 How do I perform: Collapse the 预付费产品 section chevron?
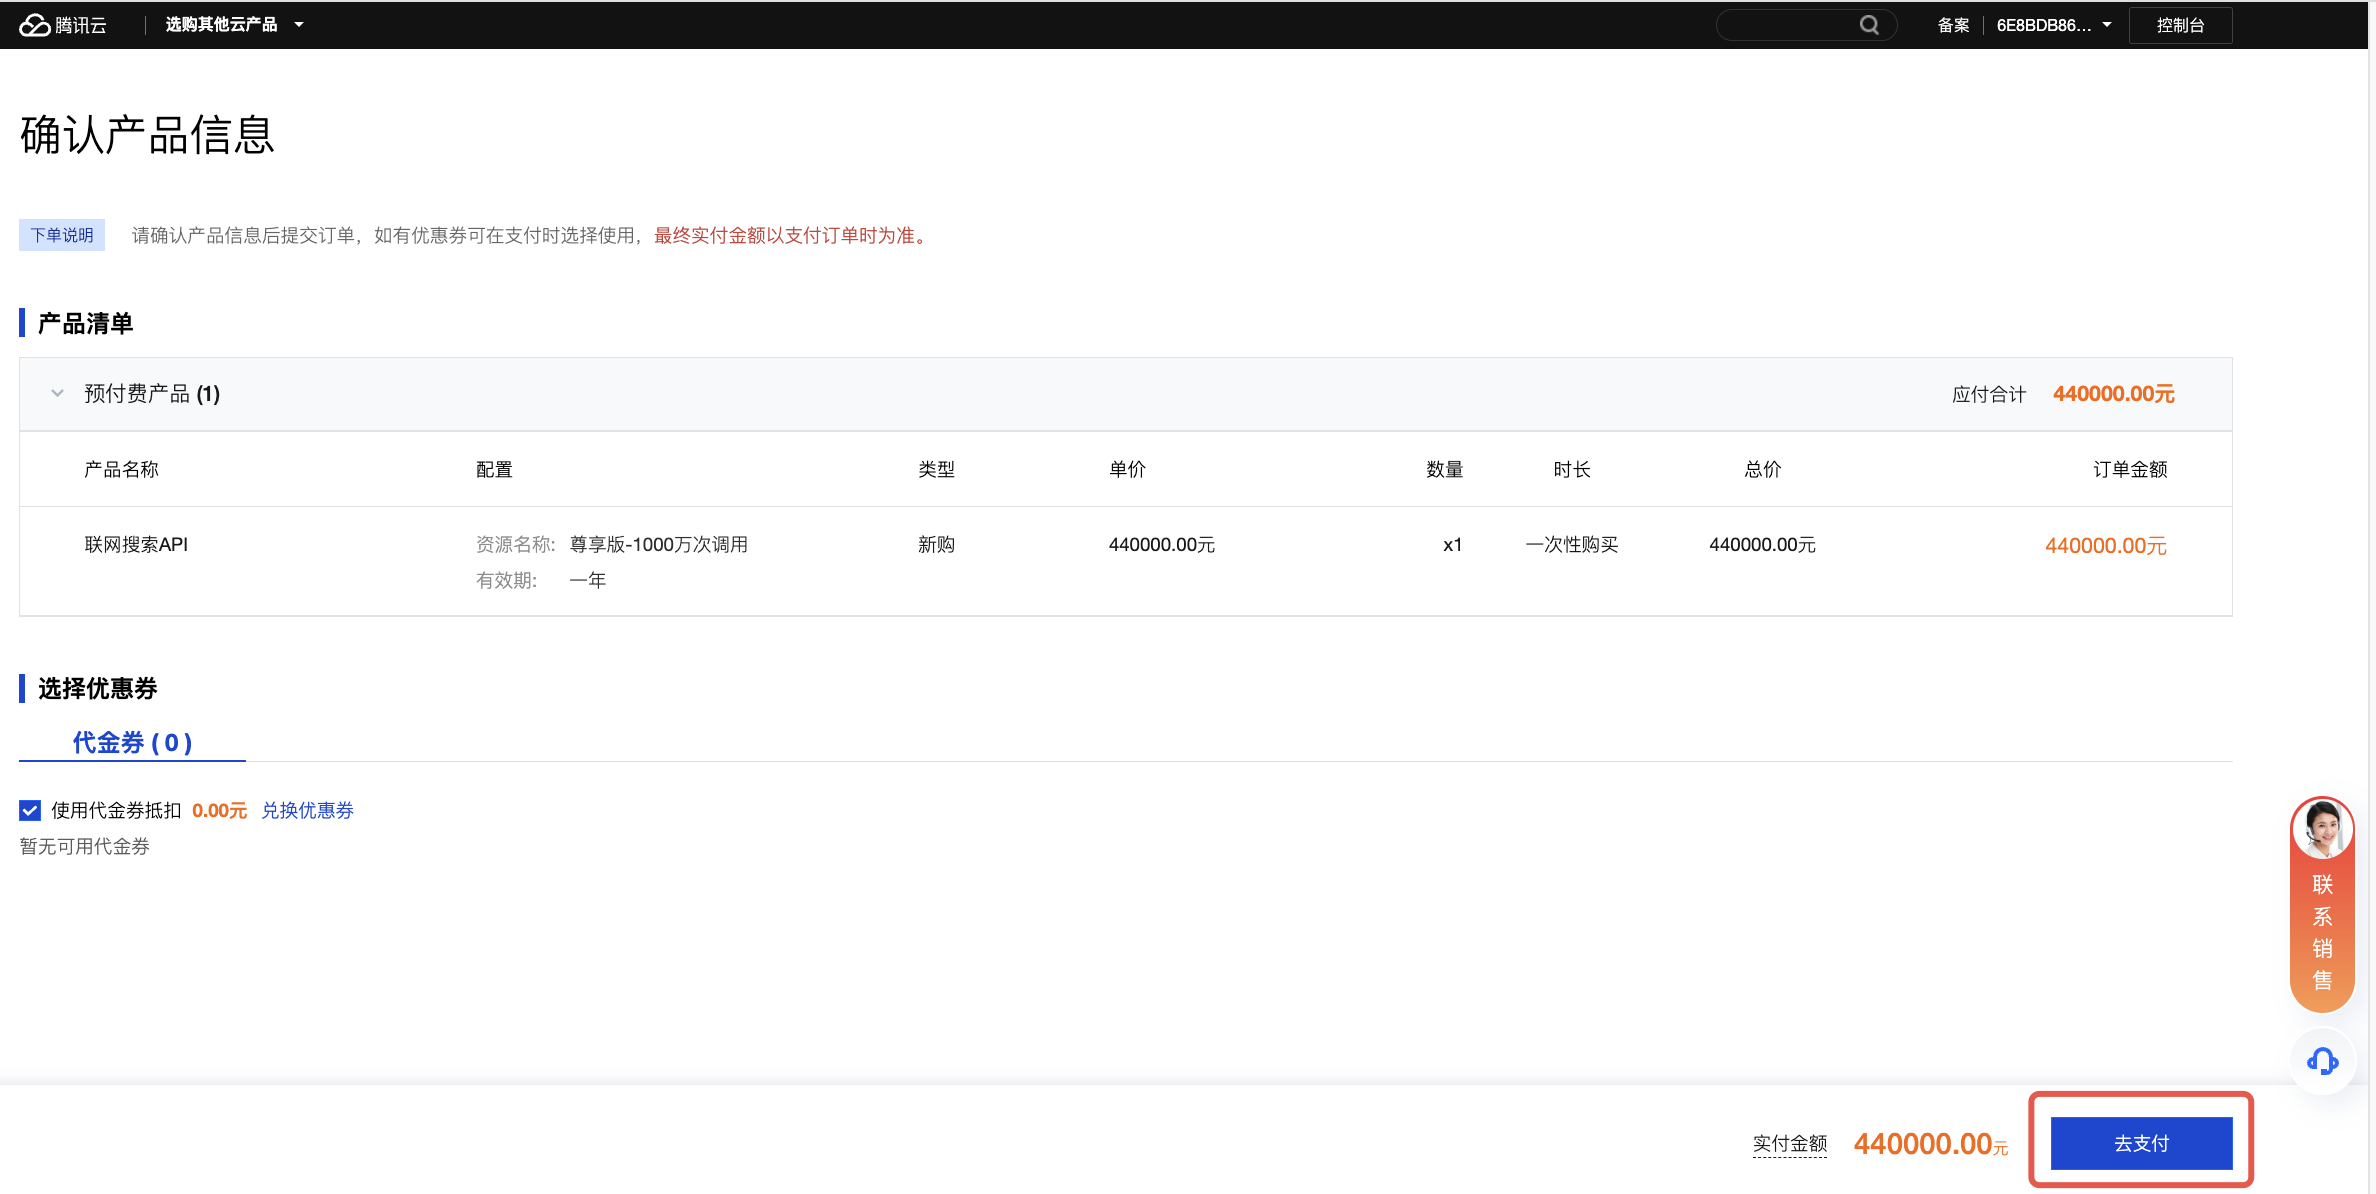tap(57, 394)
